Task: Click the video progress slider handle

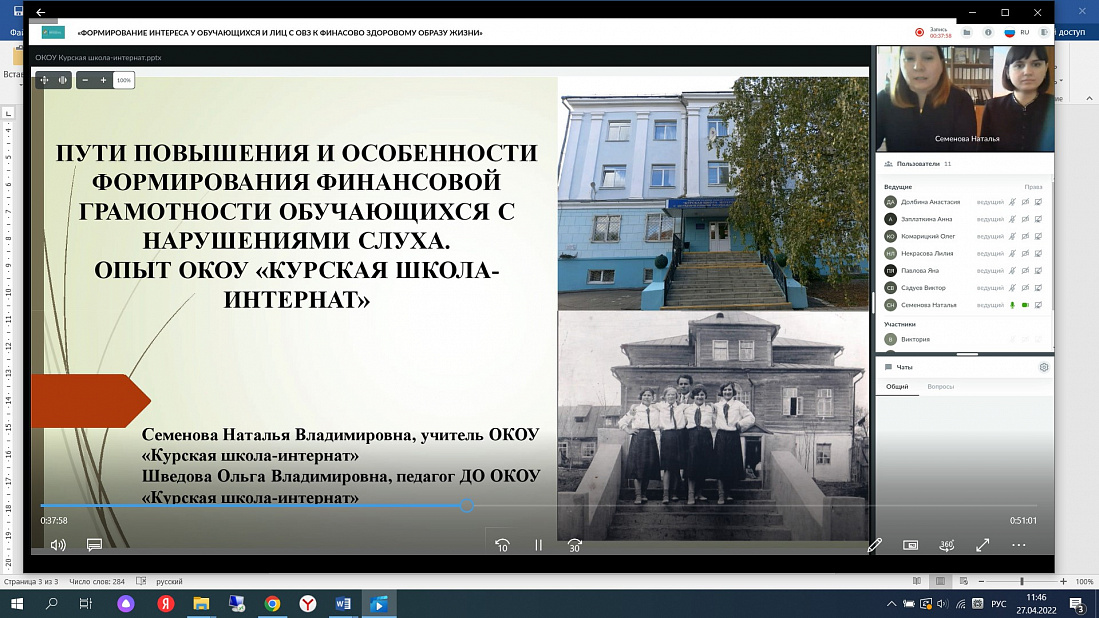Action: [x=467, y=505]
